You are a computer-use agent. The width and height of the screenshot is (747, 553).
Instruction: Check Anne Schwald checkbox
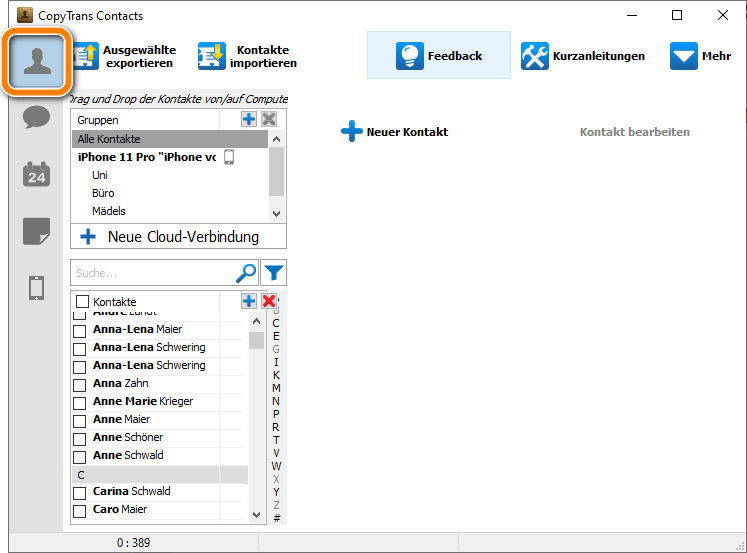point(80,457)
